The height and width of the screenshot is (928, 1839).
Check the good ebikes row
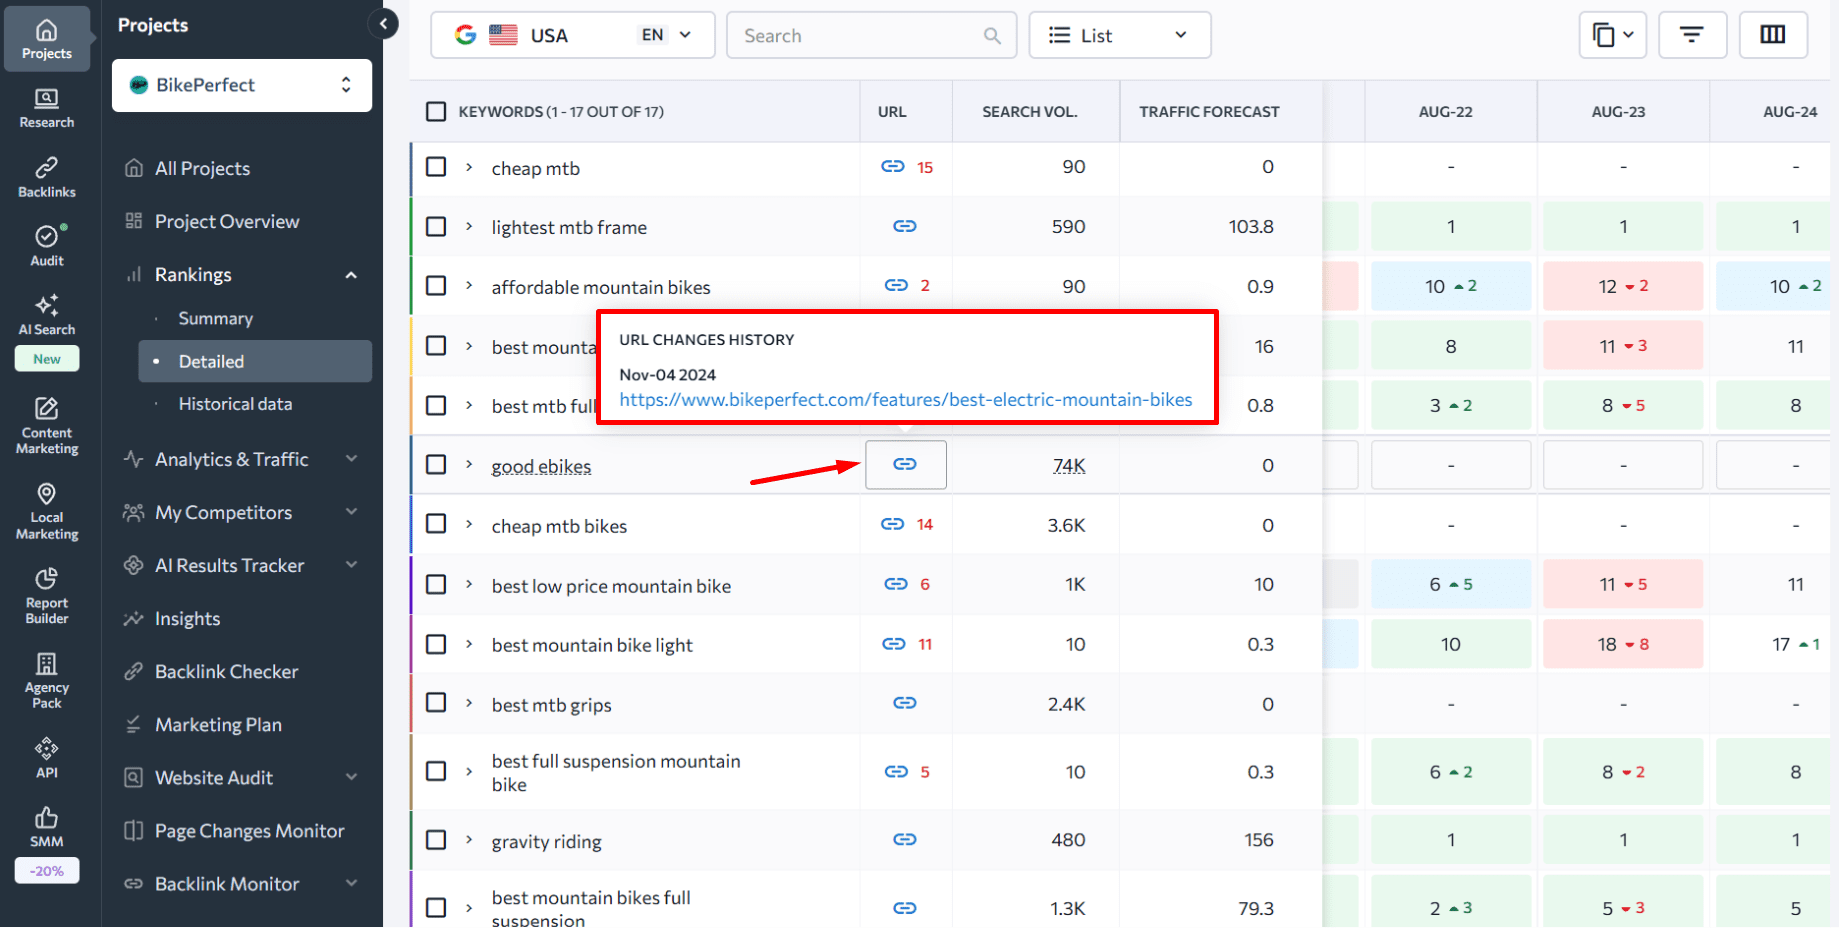(x=436, y=465)
